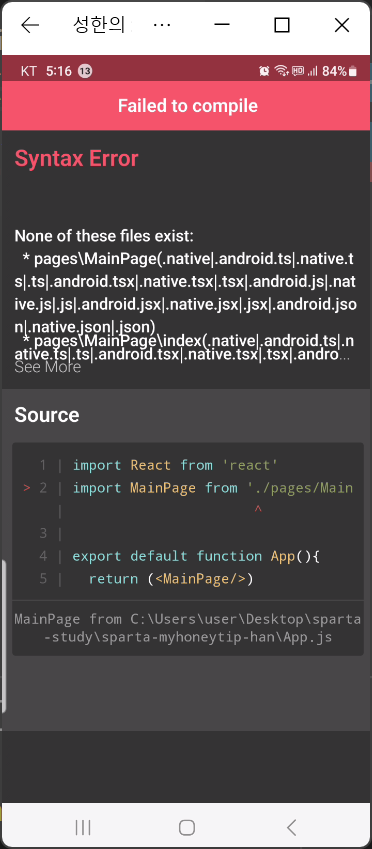
Task: Tap the 5:16 clock in status bar
Action: click(x=59, y=71)
